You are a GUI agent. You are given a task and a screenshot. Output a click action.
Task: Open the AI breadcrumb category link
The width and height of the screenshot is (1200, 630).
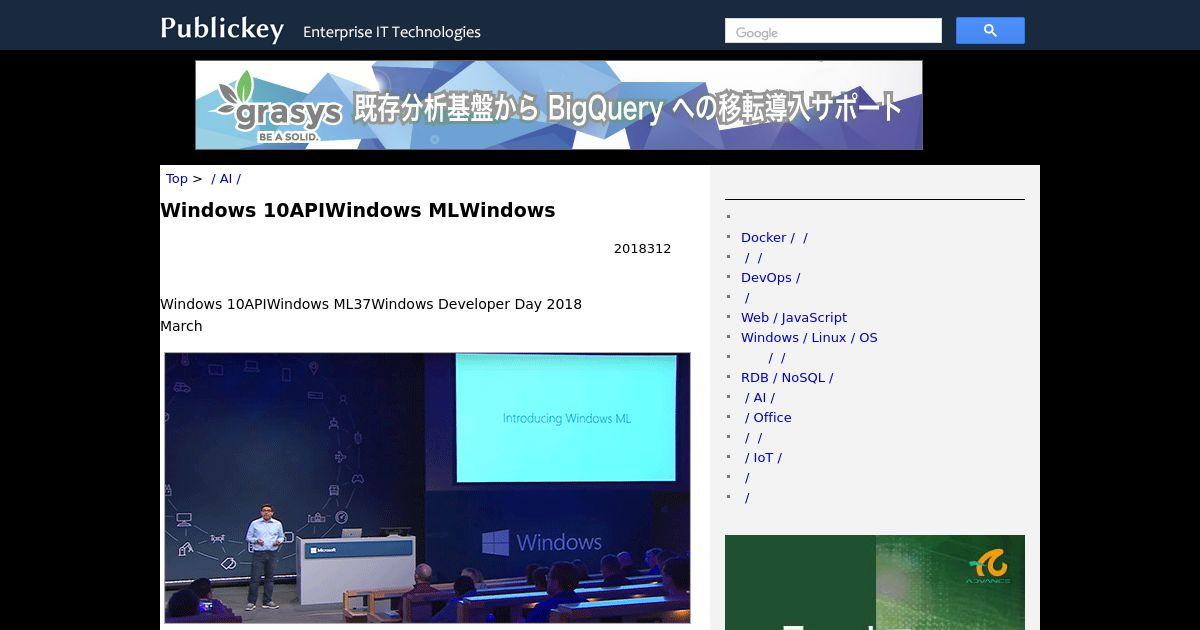(x=226, y=179)
